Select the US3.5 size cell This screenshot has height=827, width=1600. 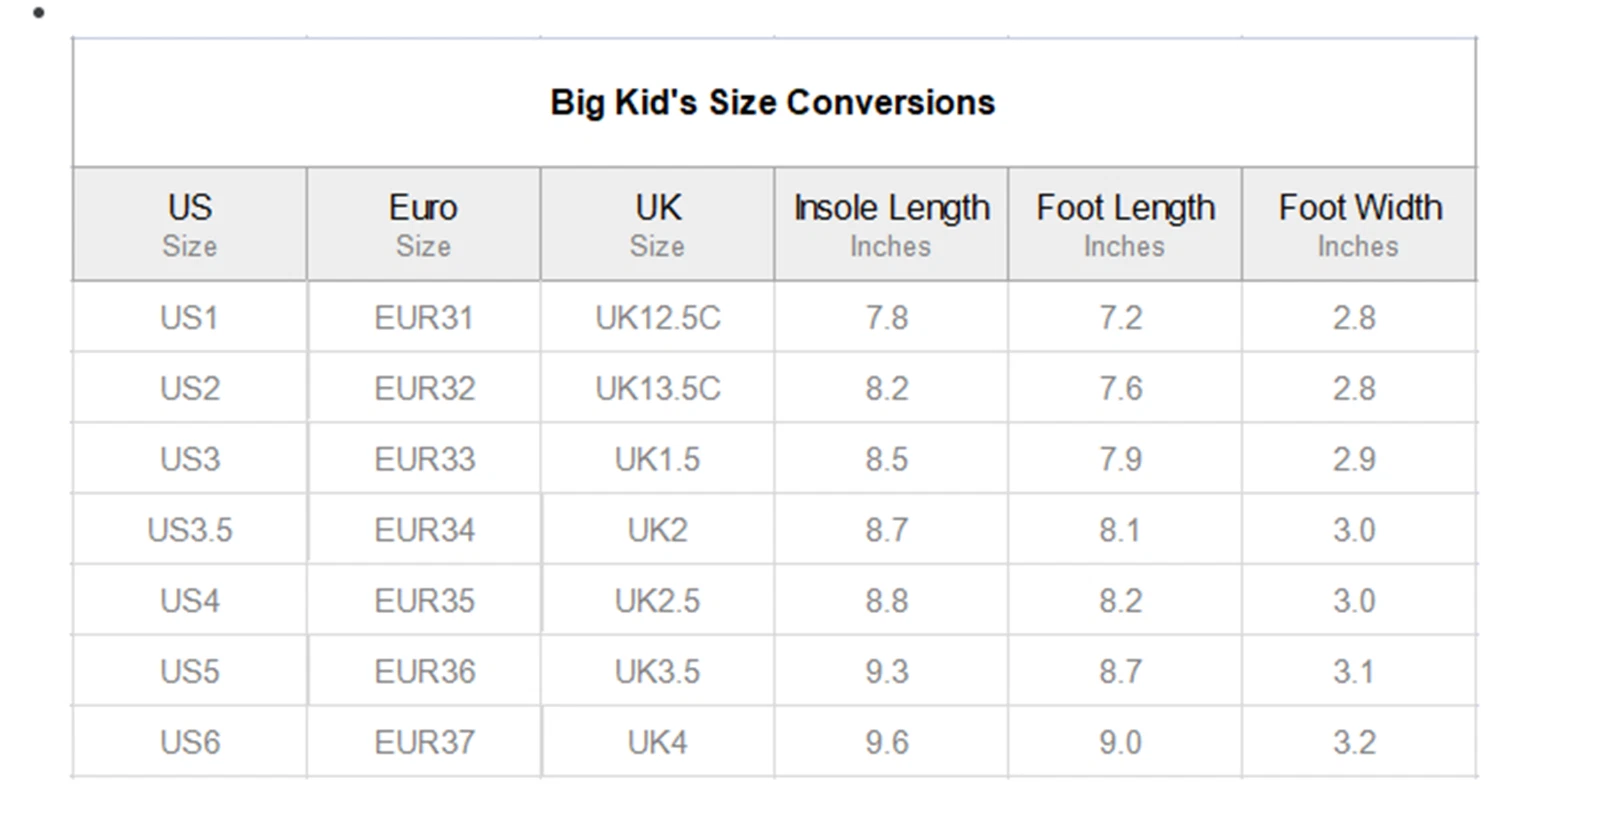(x=189, y=530)
